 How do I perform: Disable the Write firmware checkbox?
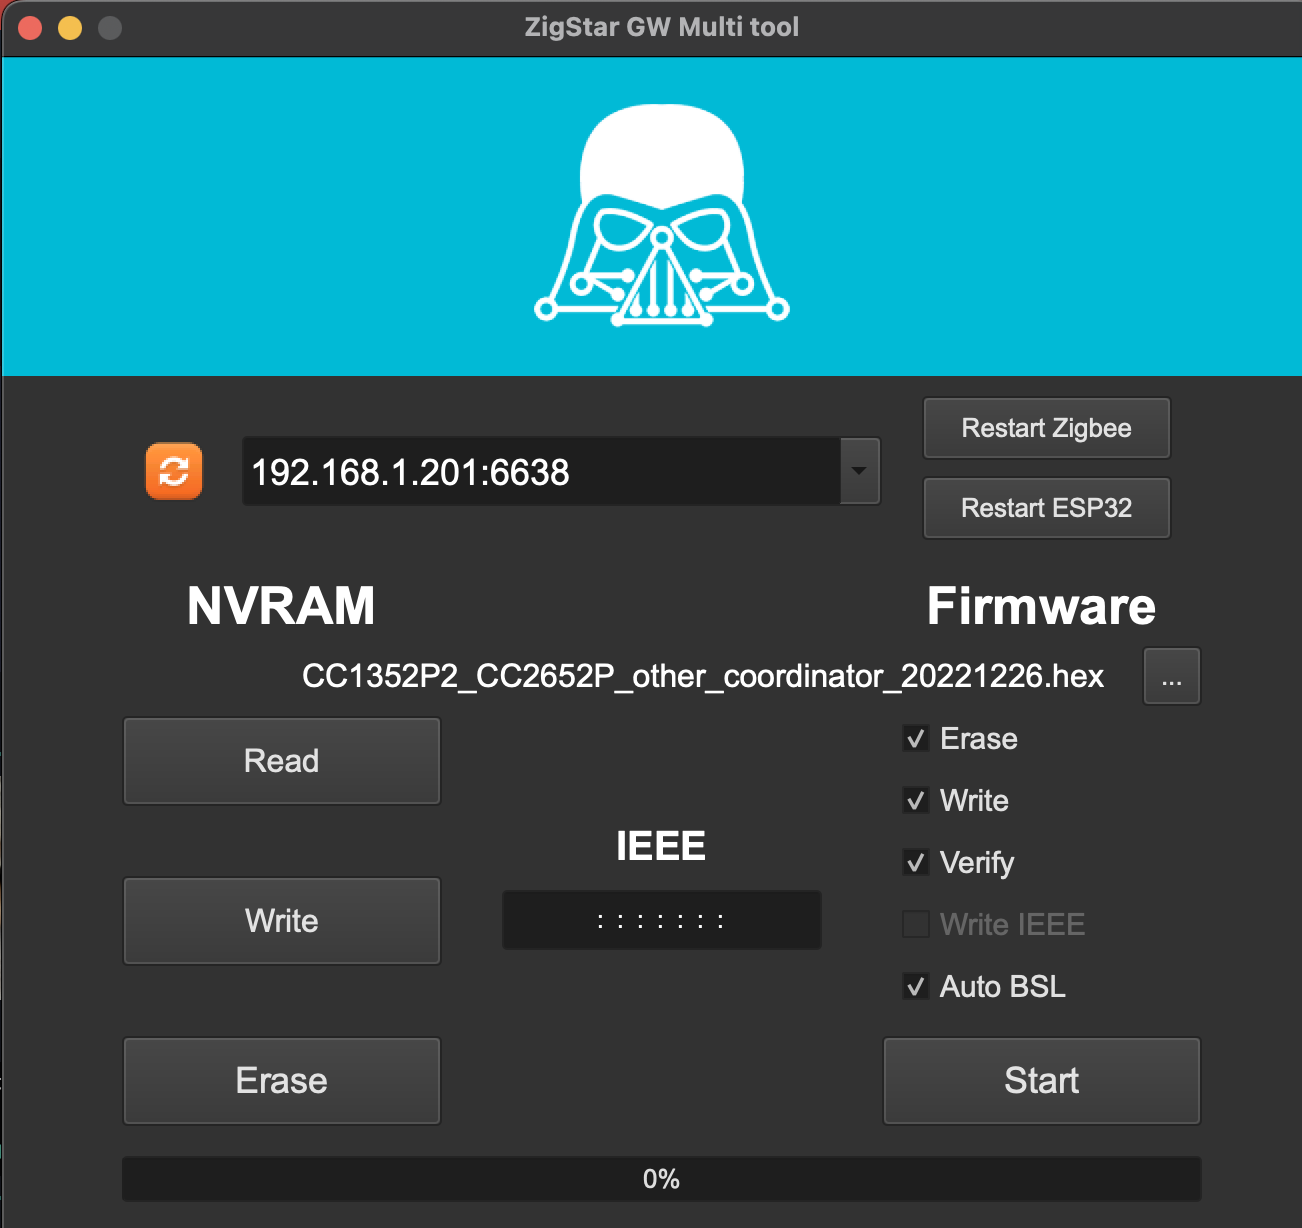click(x=915, y=800)
